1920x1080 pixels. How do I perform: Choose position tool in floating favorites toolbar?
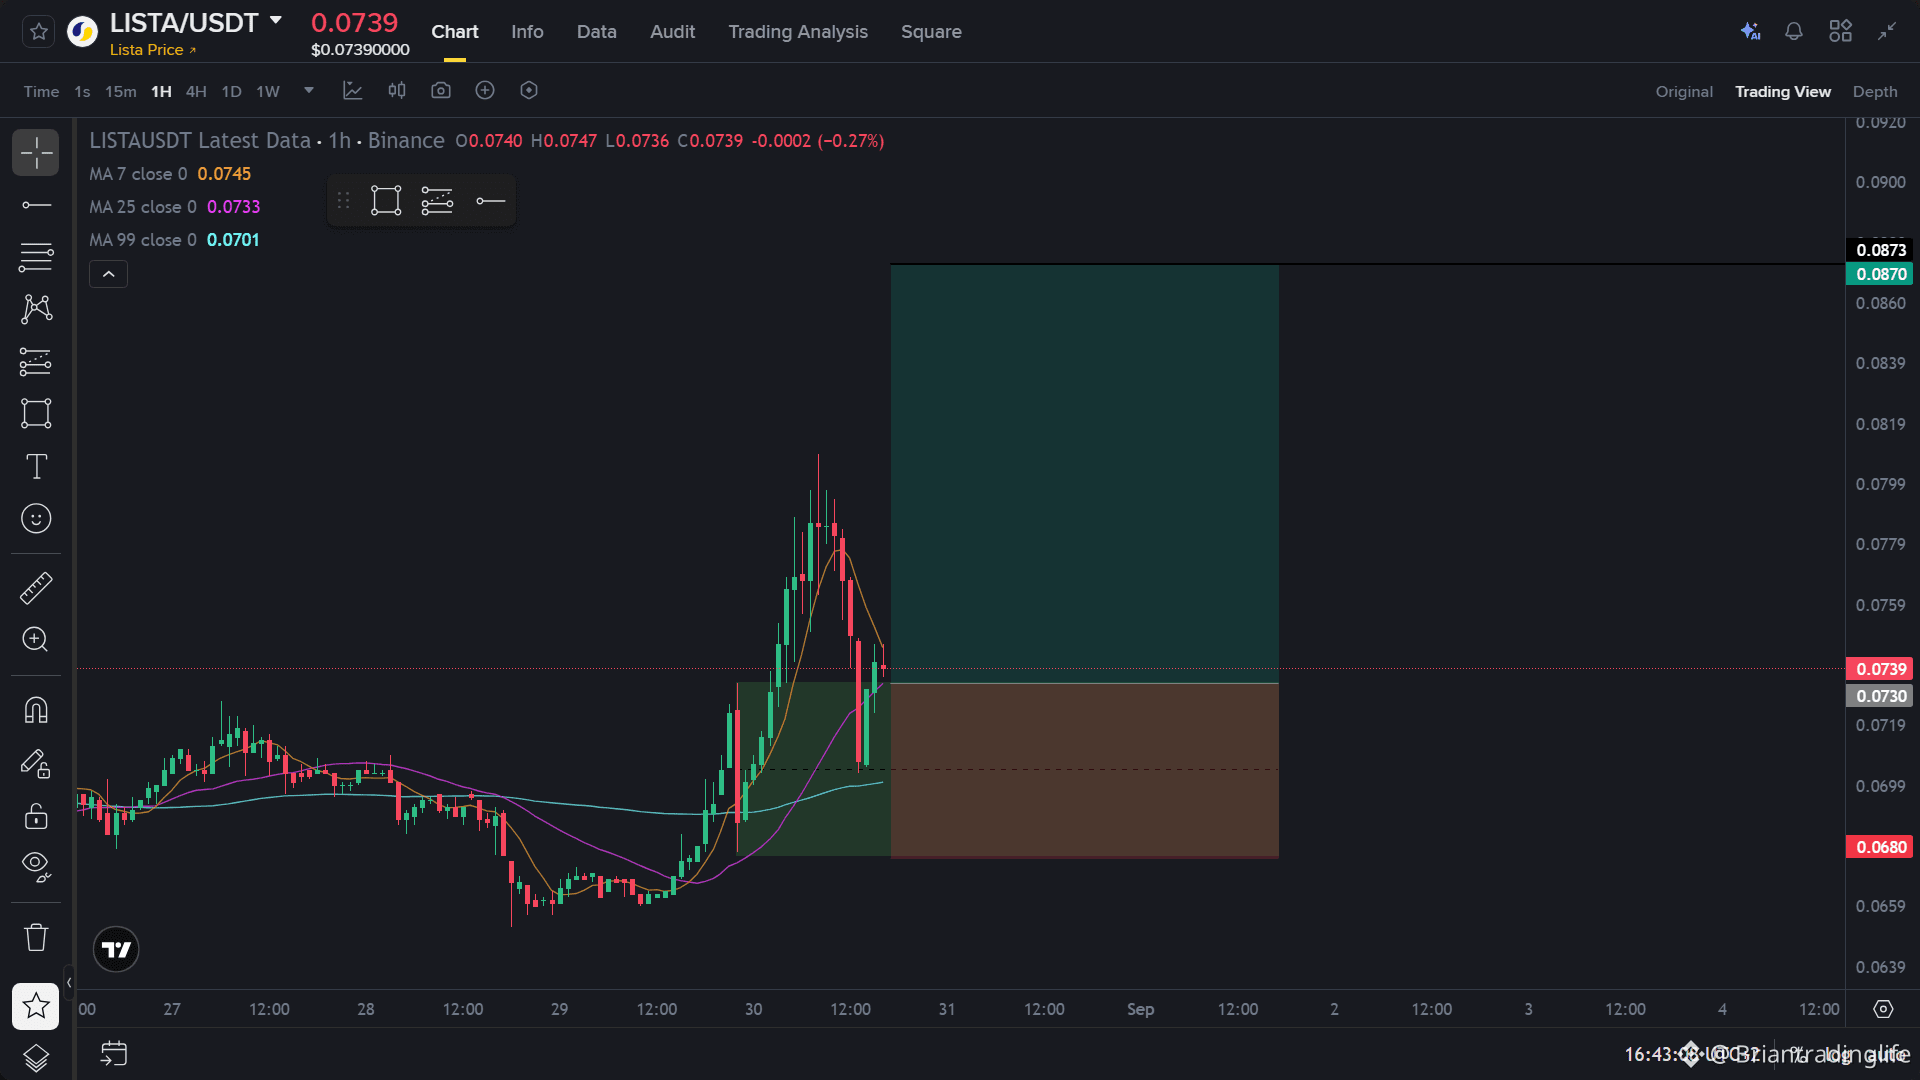click(437, 201)
